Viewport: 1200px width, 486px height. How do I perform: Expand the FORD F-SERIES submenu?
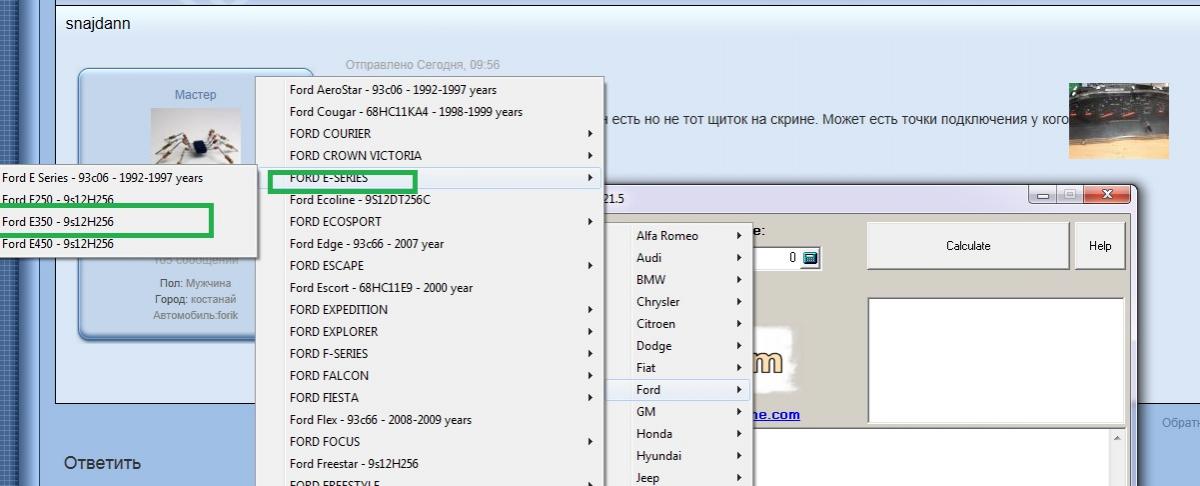point(430,354)
